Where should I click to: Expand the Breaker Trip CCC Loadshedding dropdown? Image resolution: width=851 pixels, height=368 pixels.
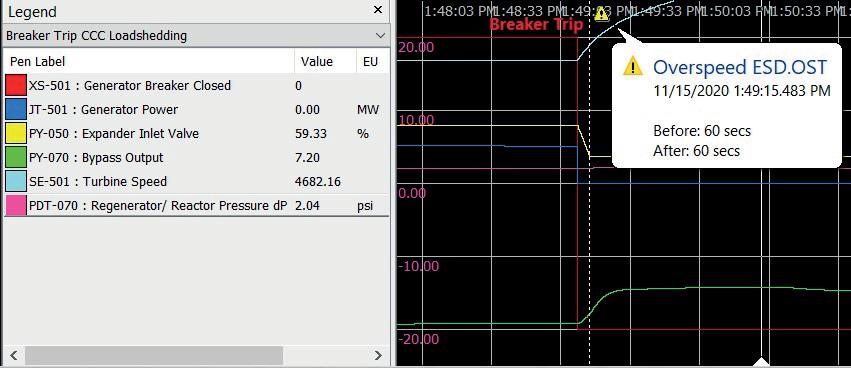pos(380,36)
